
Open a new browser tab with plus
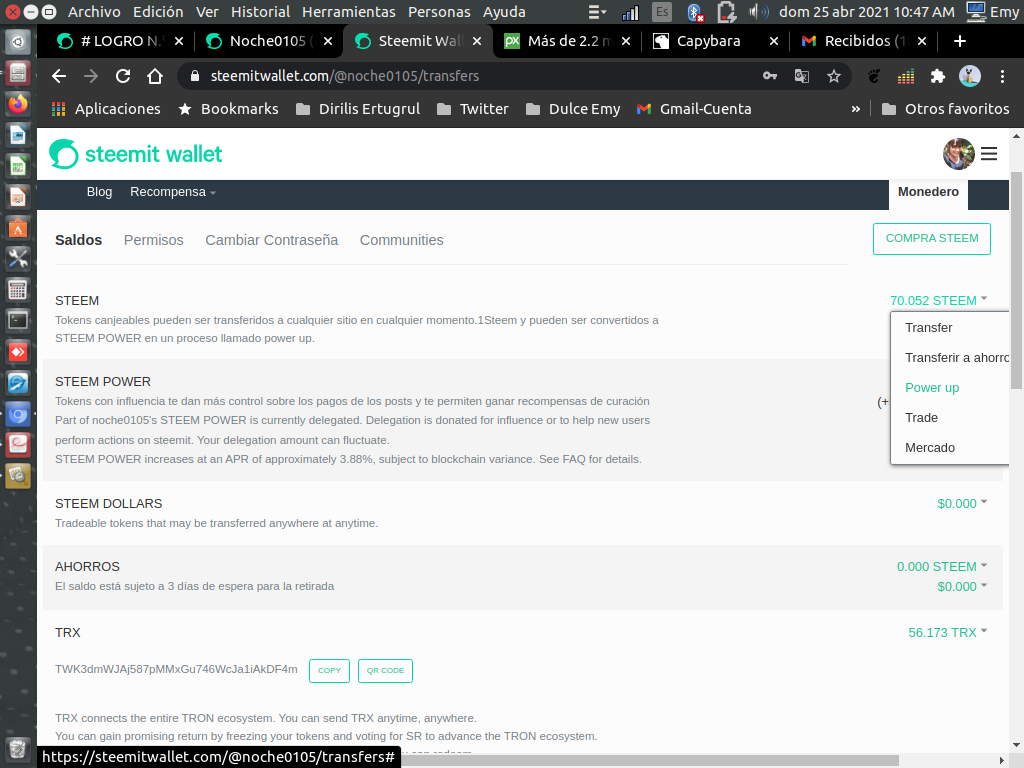(x=960, y=41)
